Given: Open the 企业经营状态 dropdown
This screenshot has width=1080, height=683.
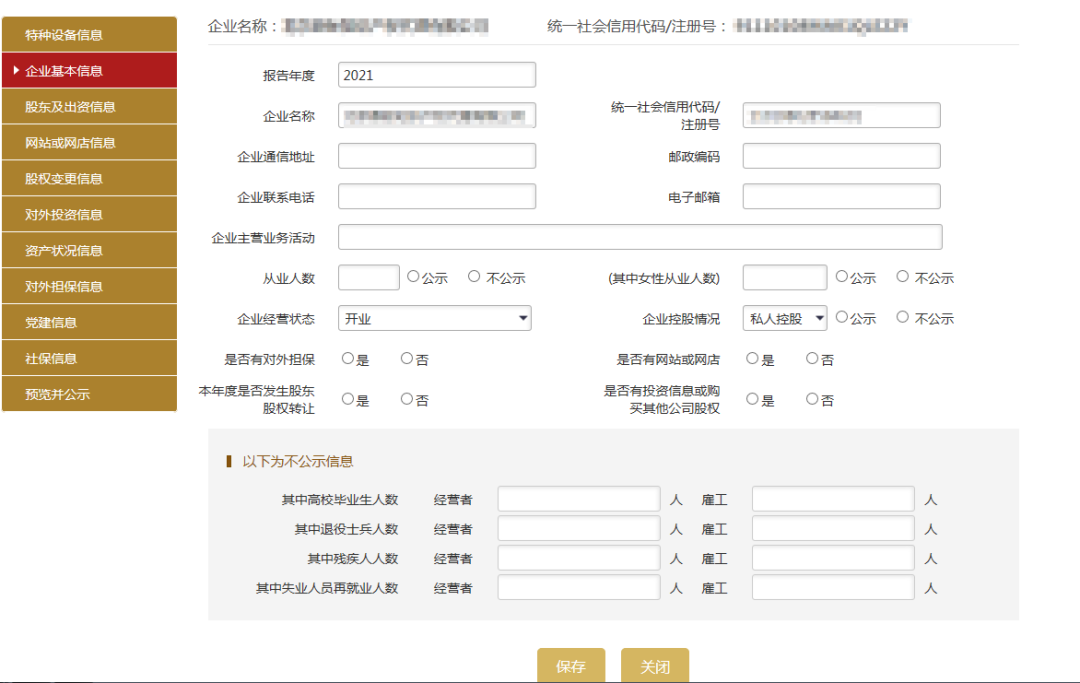Looking at the screenshot, I should click(434, 317).
